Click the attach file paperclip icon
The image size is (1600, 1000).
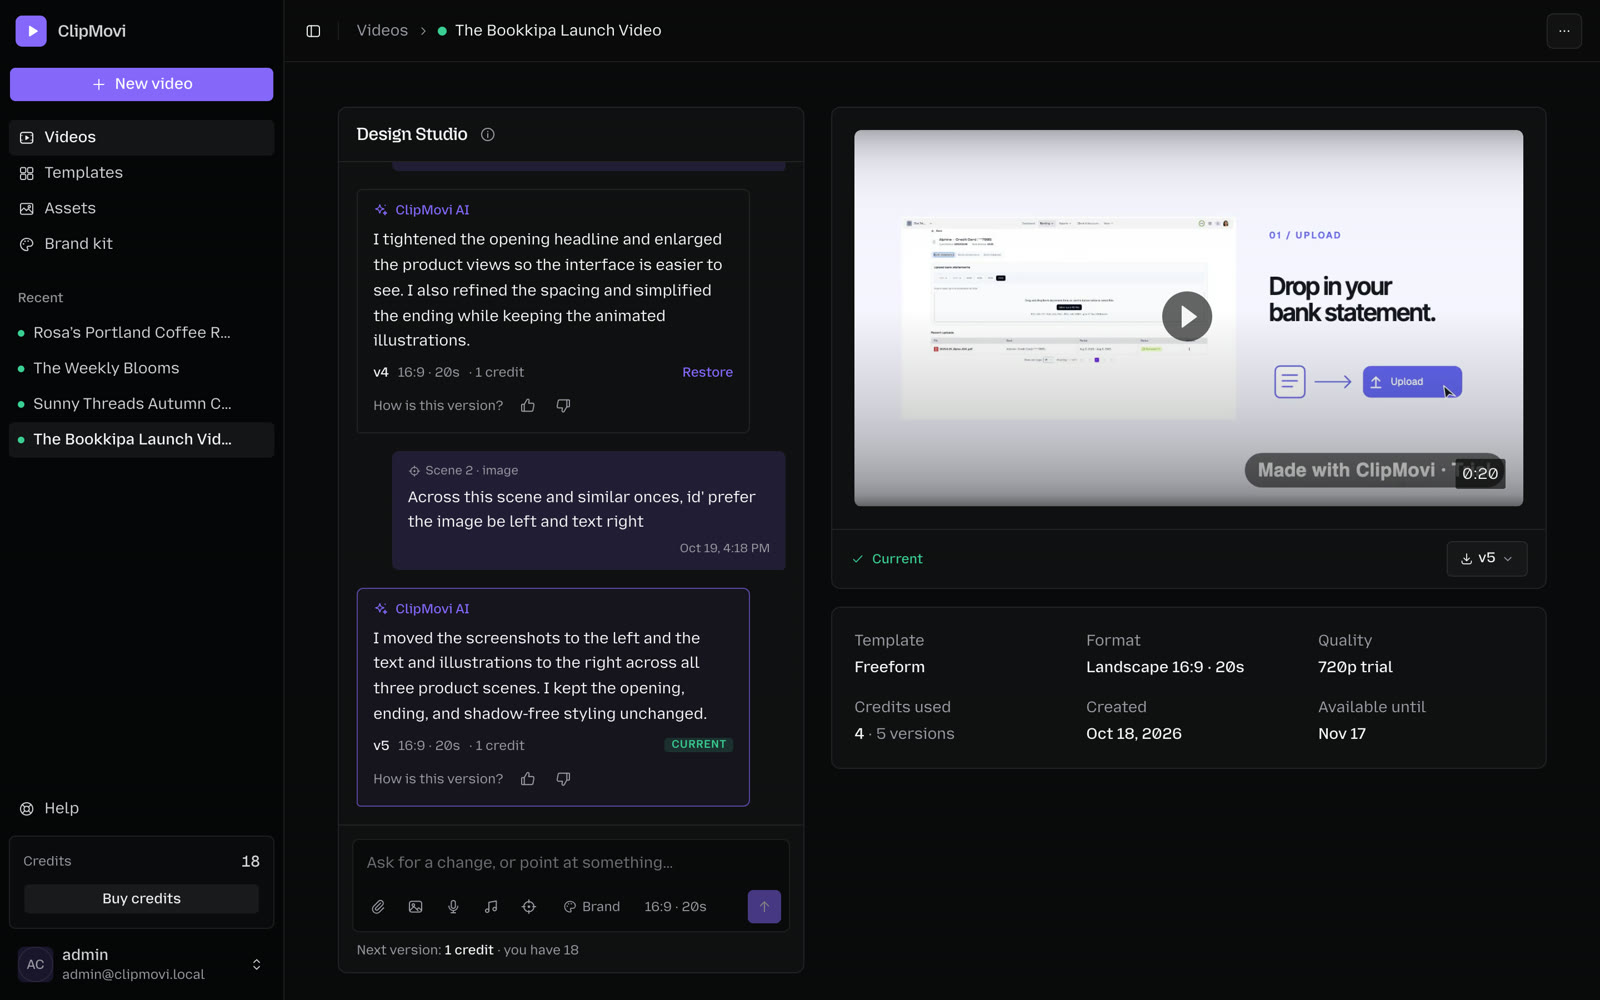(378, 907)
